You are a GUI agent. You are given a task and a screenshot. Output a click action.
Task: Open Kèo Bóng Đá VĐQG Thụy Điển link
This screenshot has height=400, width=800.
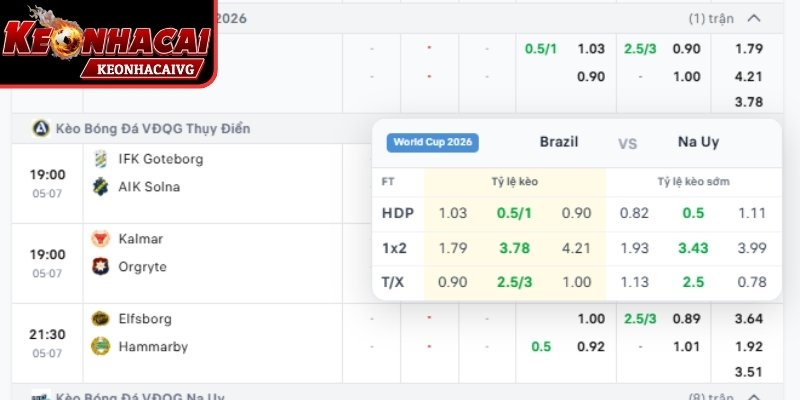point(153,129)
